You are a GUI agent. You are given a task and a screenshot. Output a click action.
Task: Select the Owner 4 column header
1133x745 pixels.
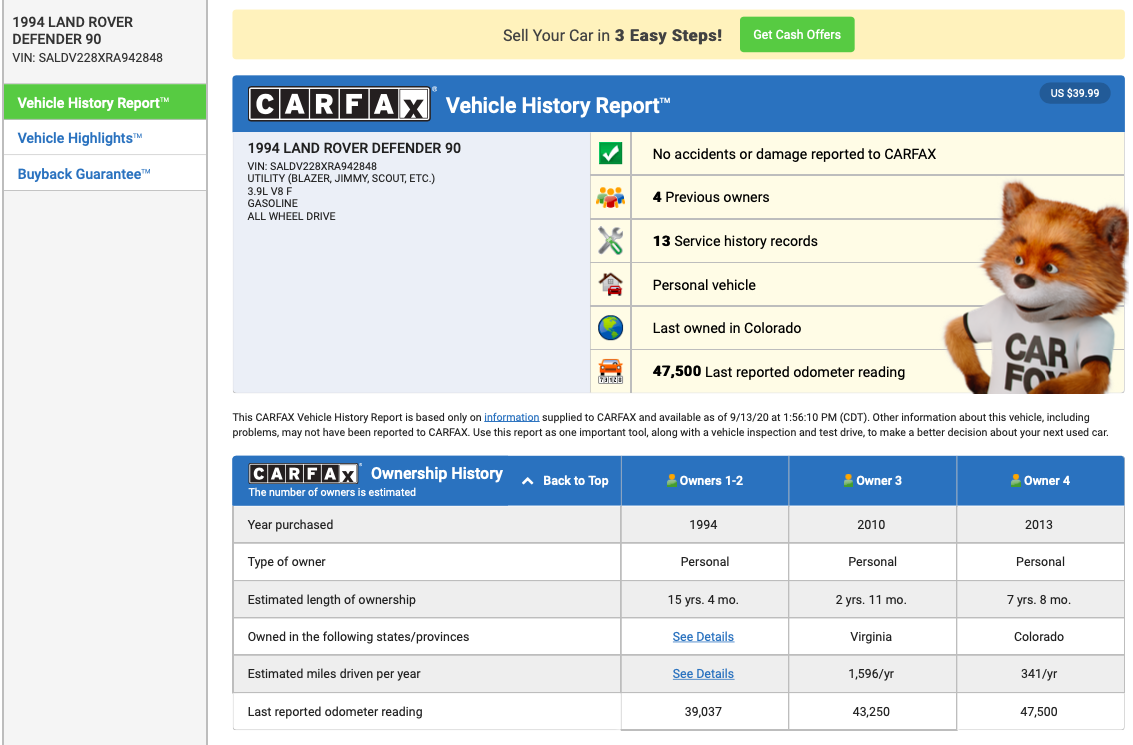(1041, 481)
